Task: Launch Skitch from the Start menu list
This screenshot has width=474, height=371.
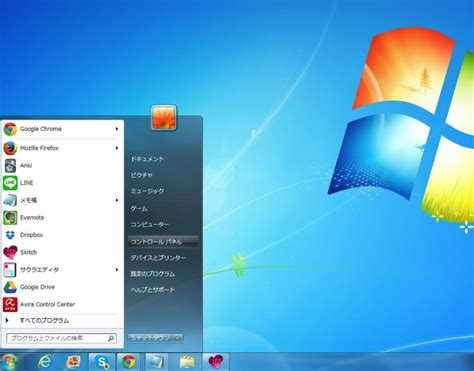Action: [x=62, y=252]
